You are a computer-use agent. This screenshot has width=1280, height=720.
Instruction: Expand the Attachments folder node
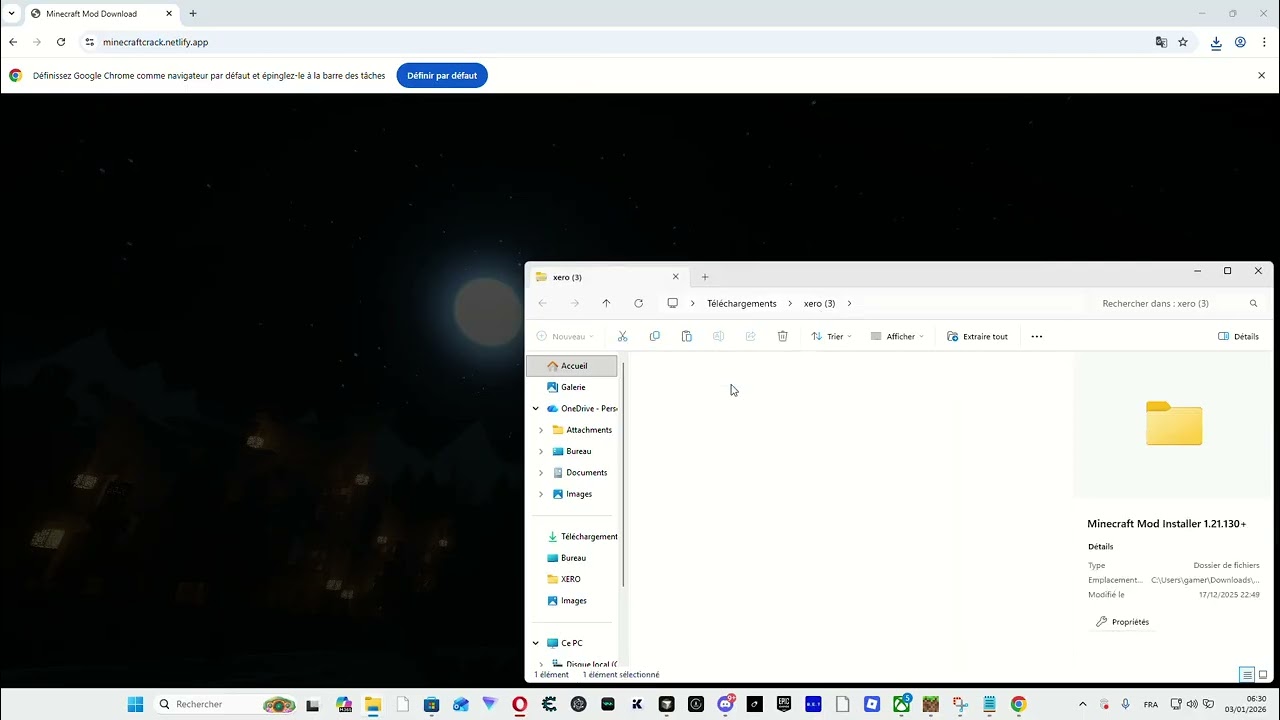[x=541, y=430]
